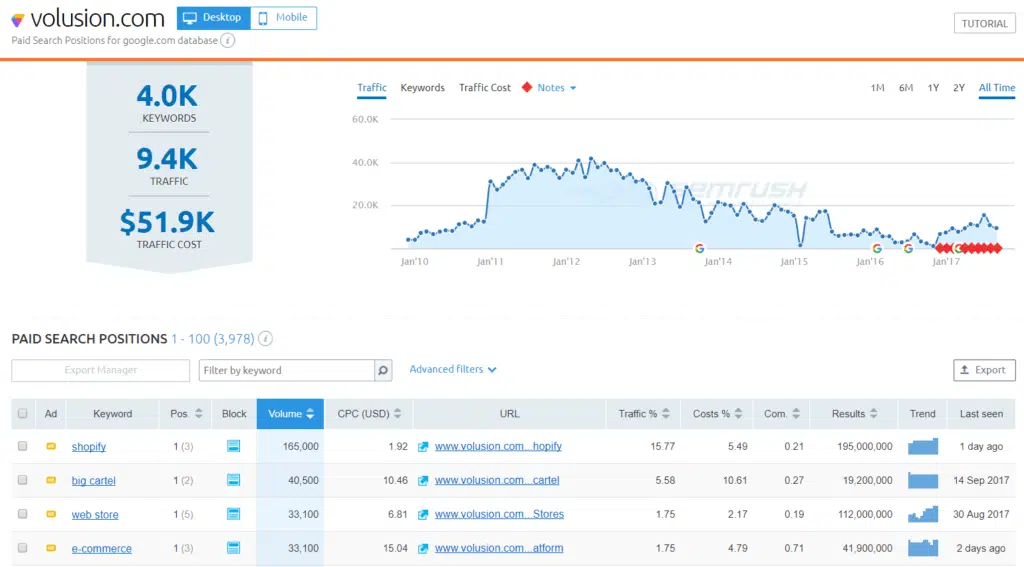Click the e-commerce trend chart thumbnail
Viewport: 1024px width, 567px height.
coord(922,548)
